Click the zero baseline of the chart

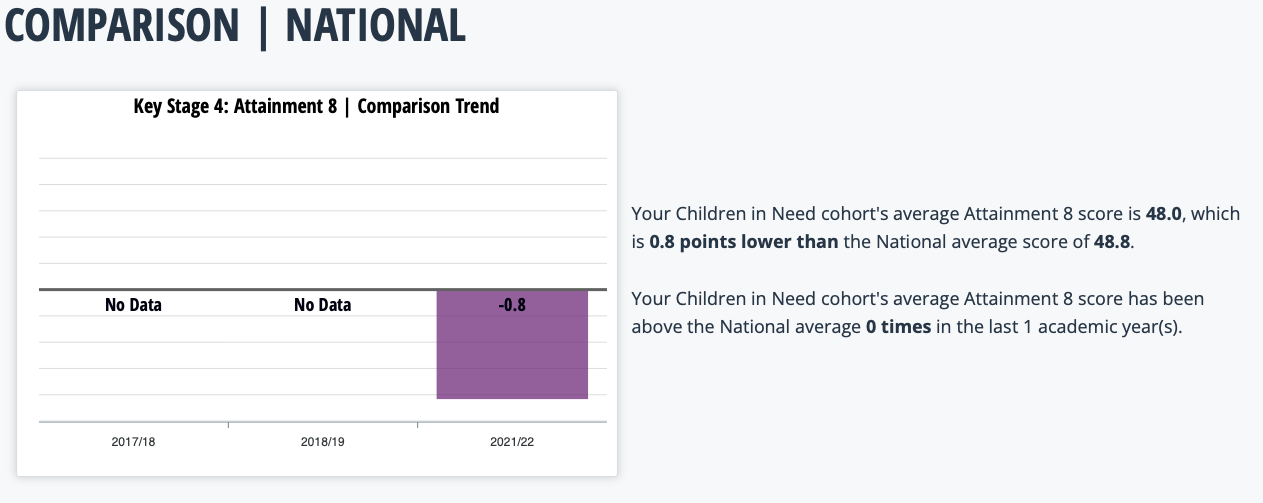(x=322, y=289)
